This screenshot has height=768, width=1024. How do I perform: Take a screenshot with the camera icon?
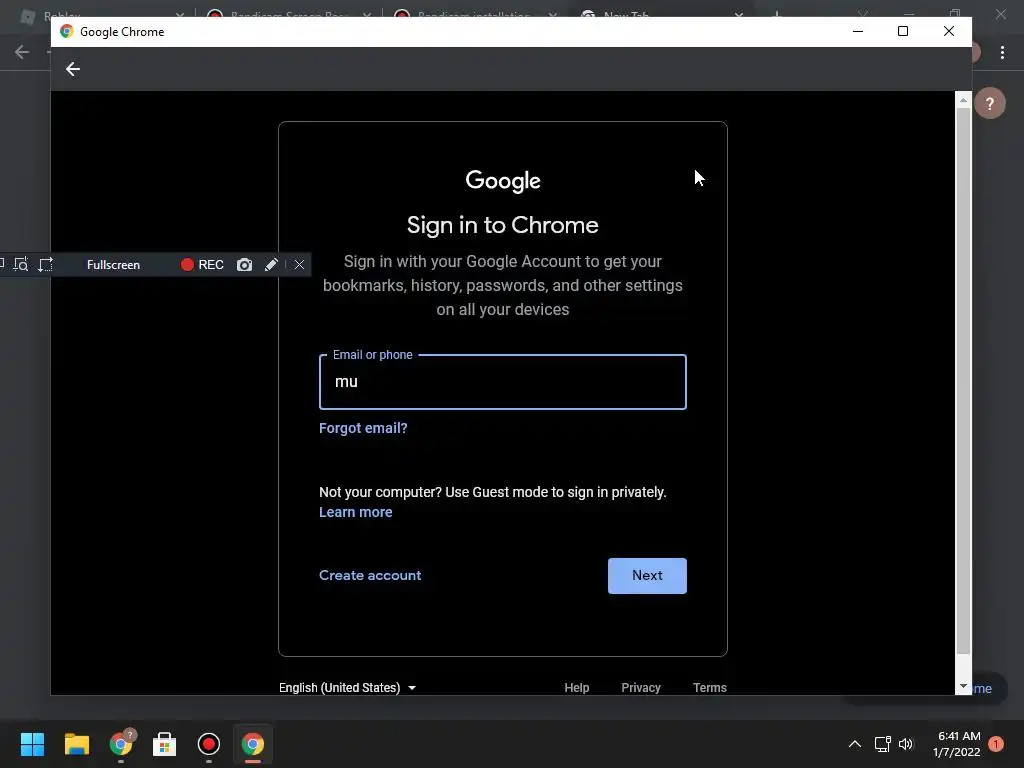coord(244,264)
